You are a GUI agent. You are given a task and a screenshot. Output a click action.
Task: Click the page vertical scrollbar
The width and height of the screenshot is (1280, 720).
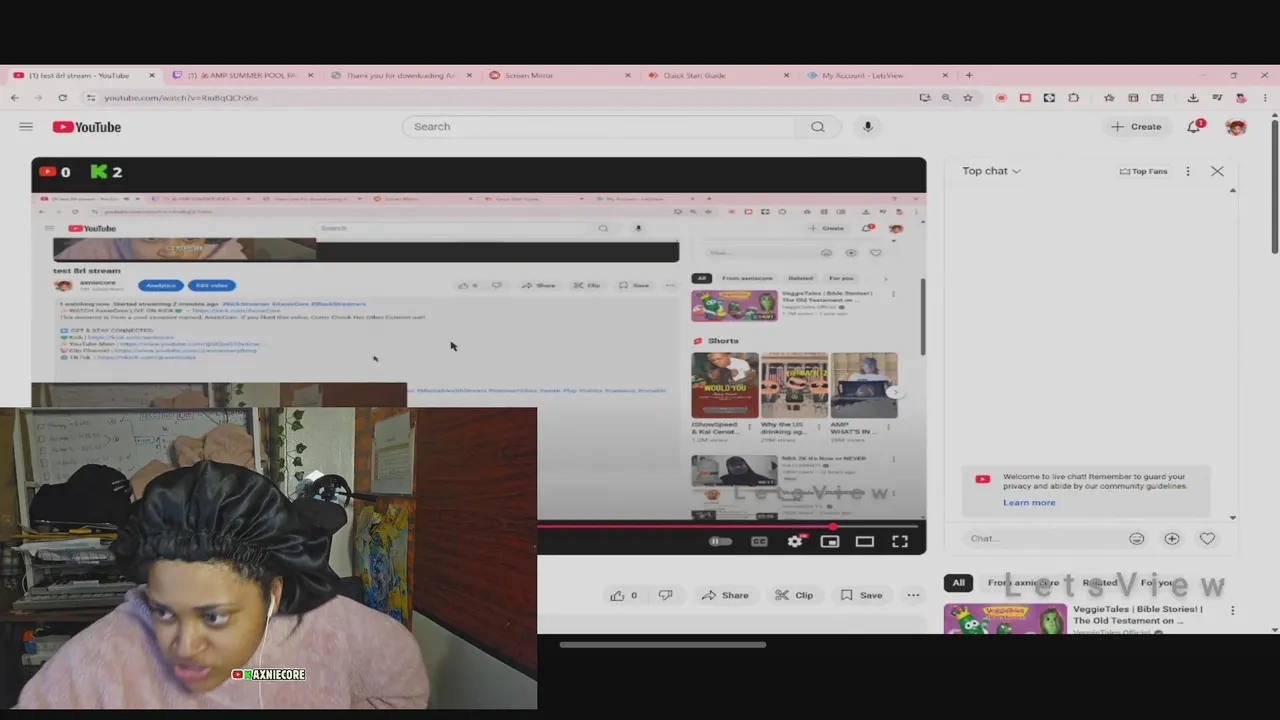1274,185
